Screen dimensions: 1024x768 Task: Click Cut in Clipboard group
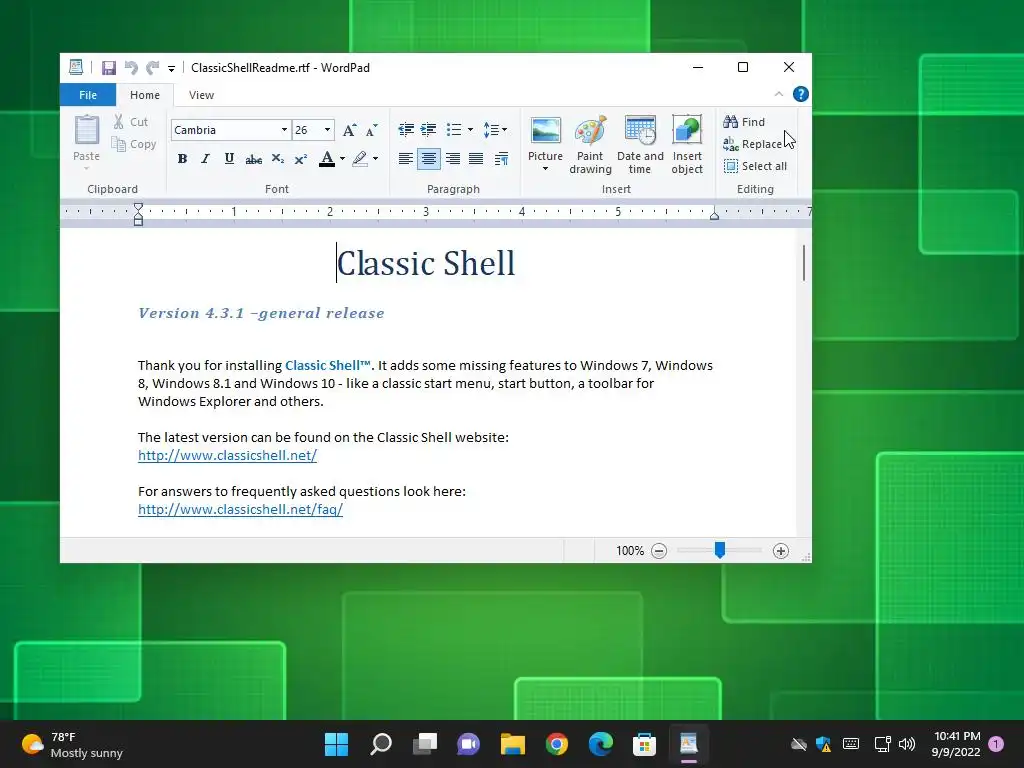click(131, 121)
